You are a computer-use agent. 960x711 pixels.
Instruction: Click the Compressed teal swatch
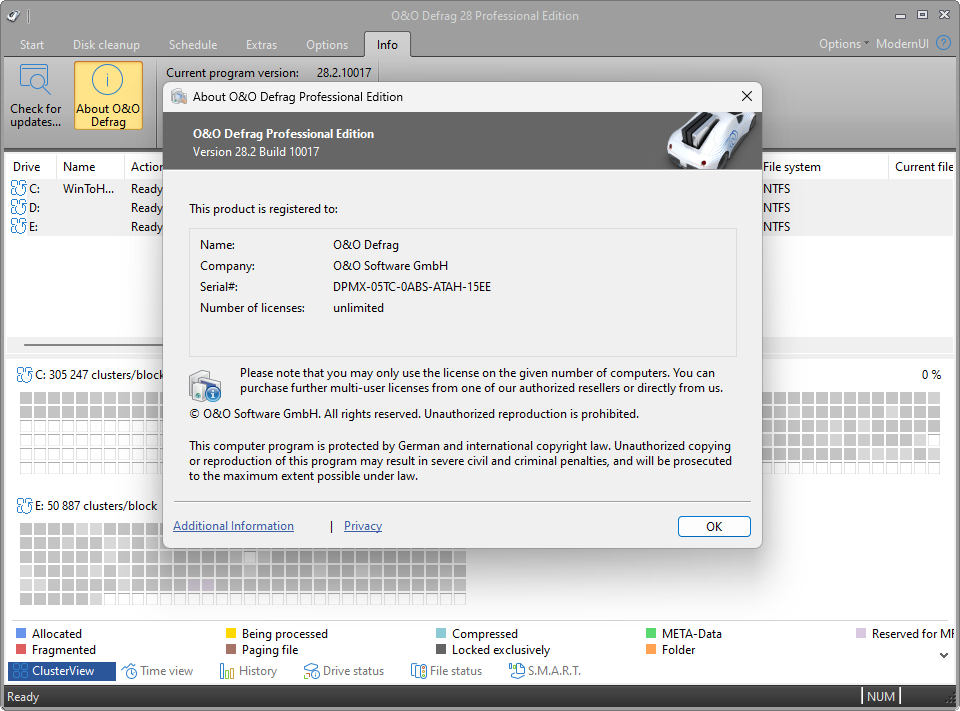point(441,633)
